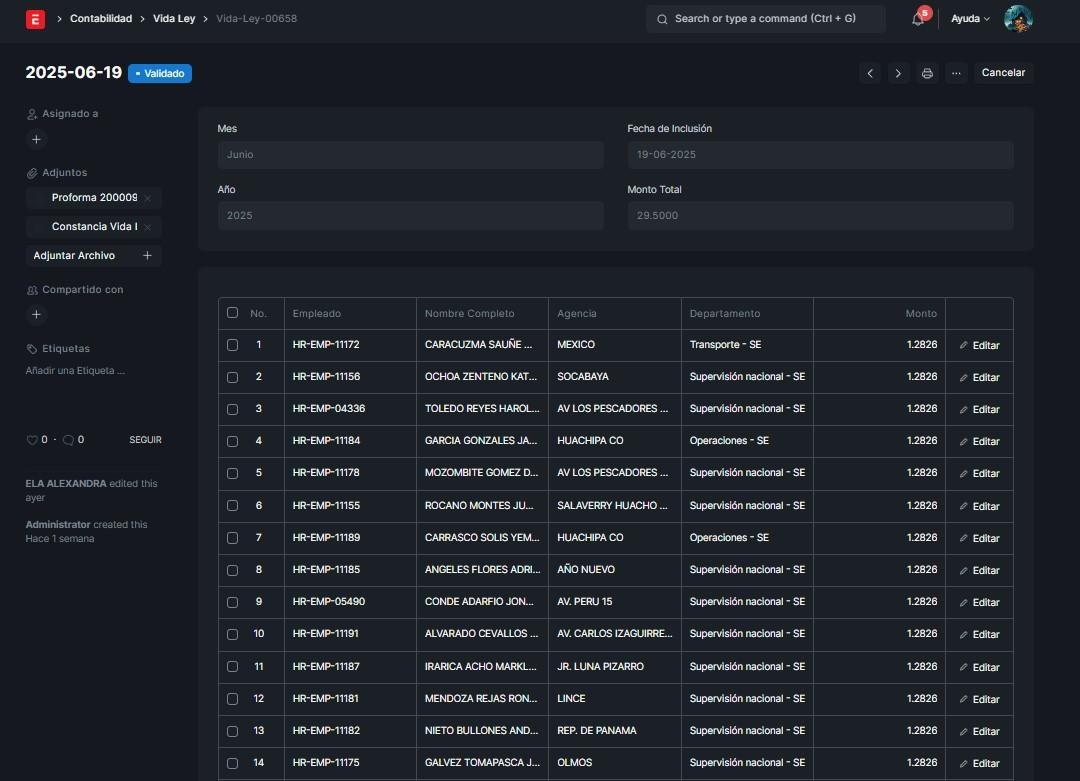Open the user avatar menu

click(1017, 19)
